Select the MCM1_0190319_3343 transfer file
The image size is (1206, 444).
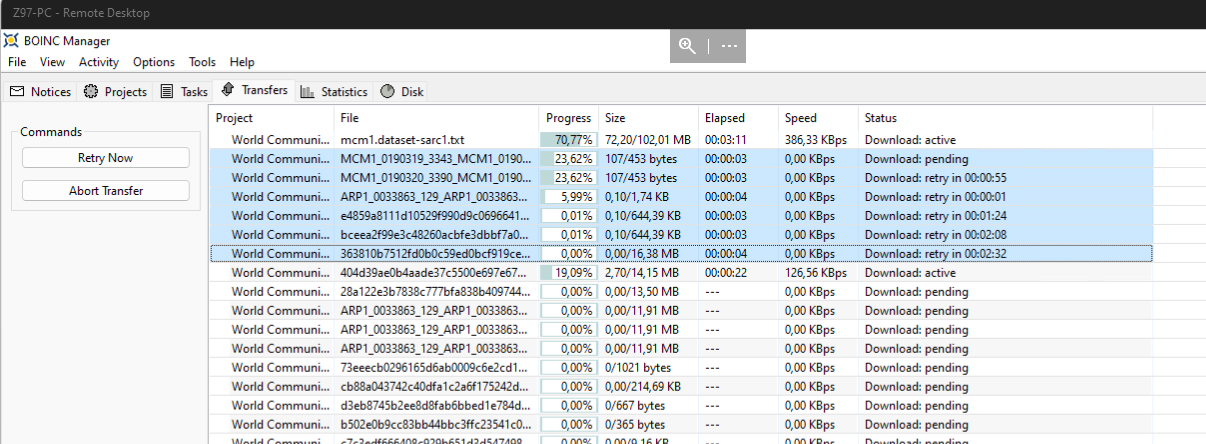tap(434, 159)
